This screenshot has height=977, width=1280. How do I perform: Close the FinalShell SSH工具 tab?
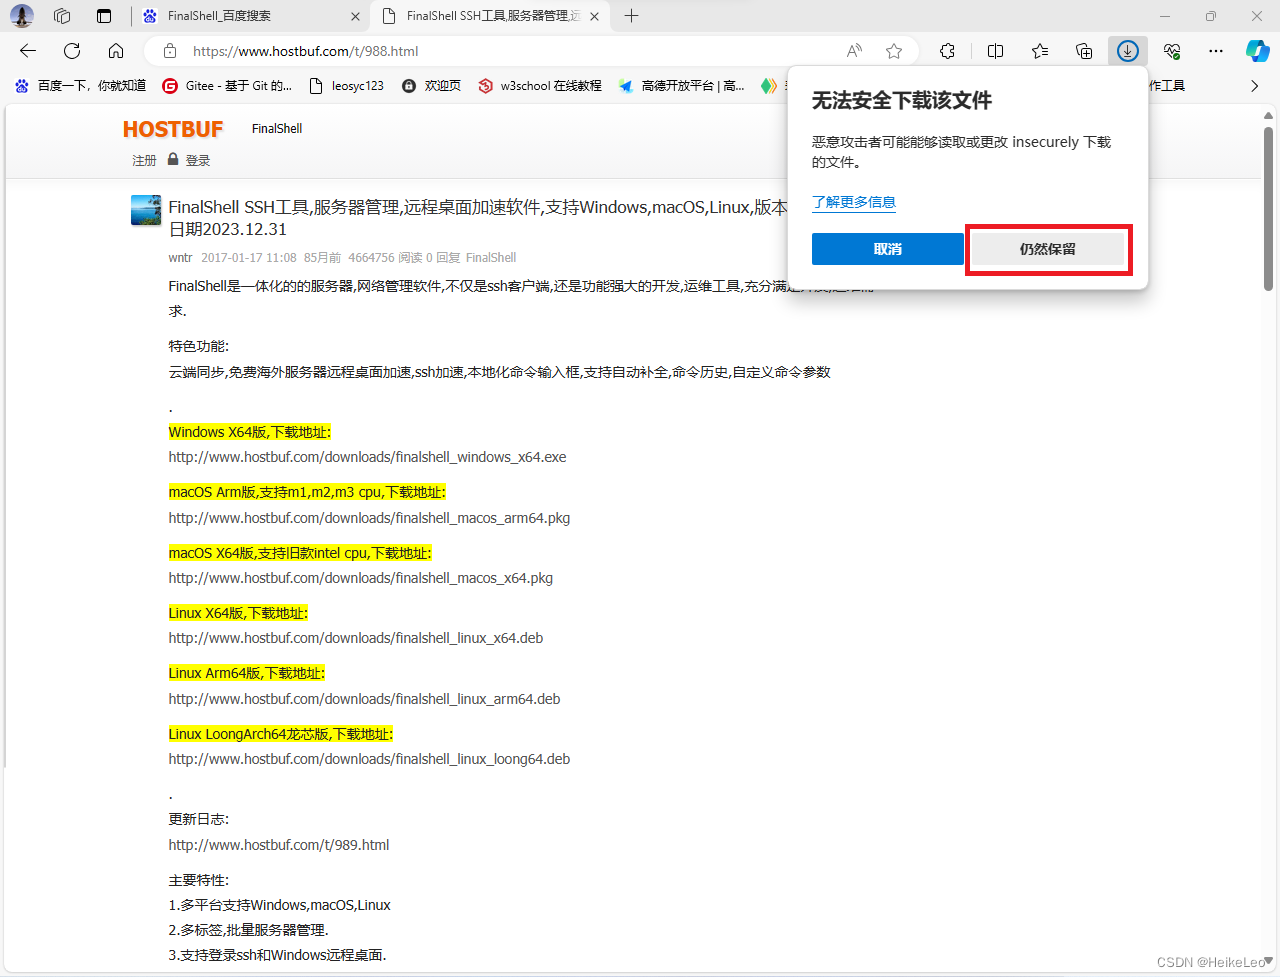pyautogui.click(x=595, y=16)
